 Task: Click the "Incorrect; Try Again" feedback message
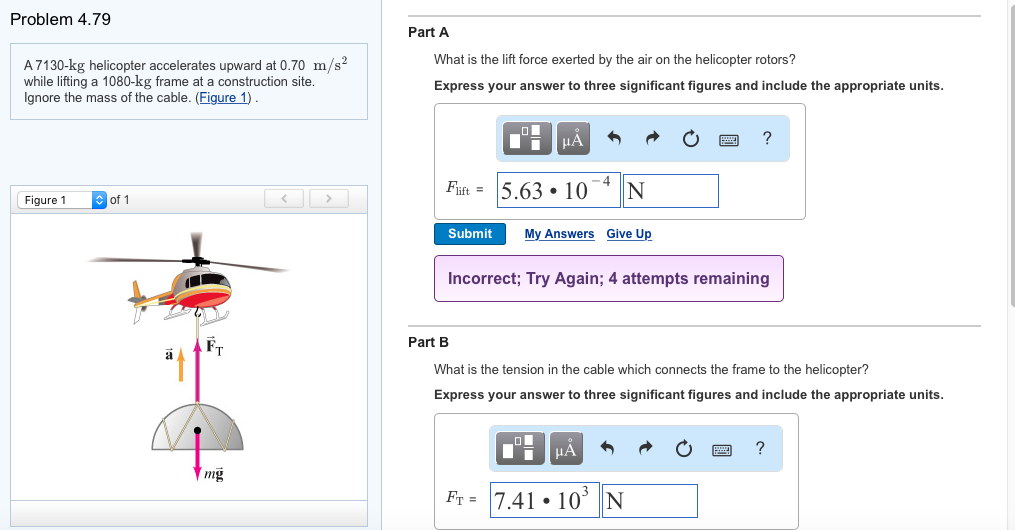(608, 278)
